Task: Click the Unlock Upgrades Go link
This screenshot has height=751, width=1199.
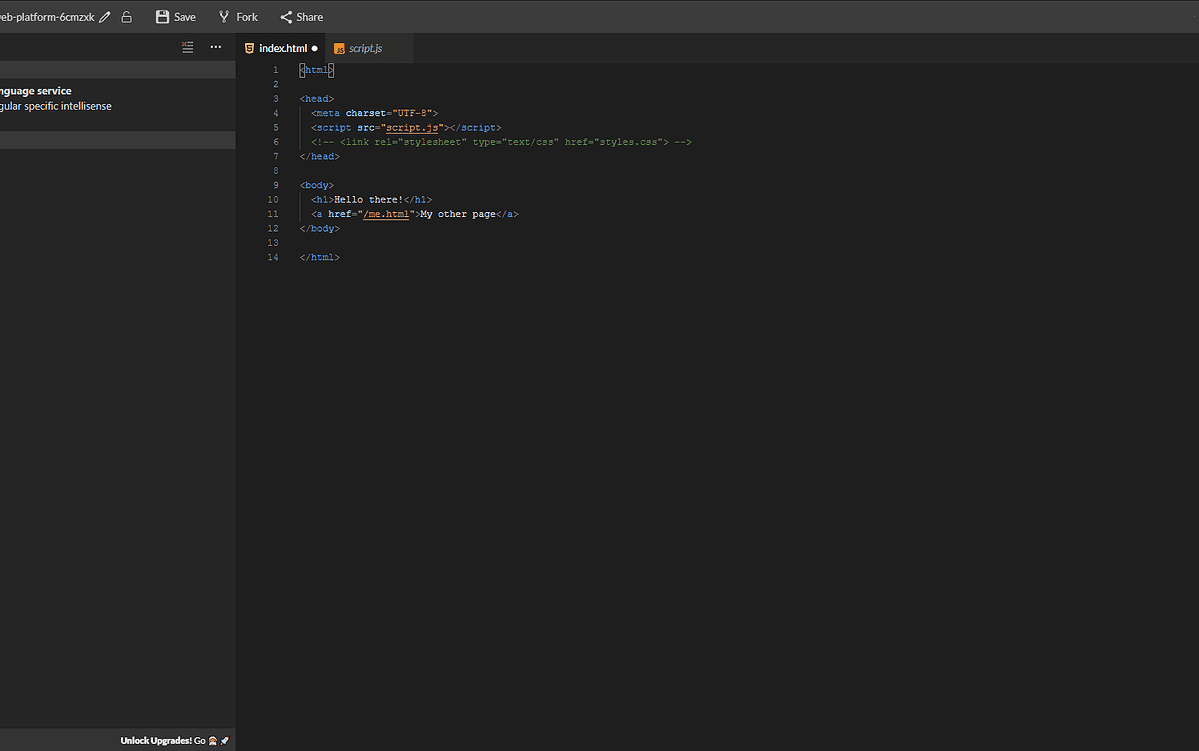Action: (200, 740)
